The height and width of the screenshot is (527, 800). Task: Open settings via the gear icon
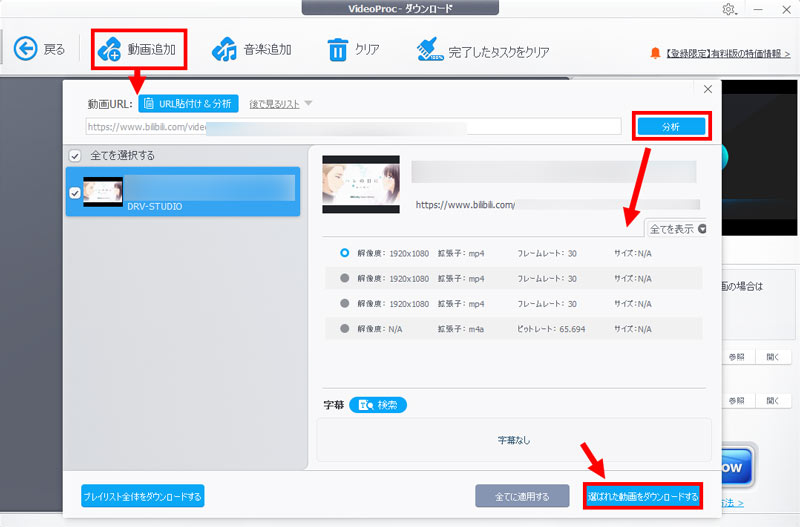[x=728, y=9]
